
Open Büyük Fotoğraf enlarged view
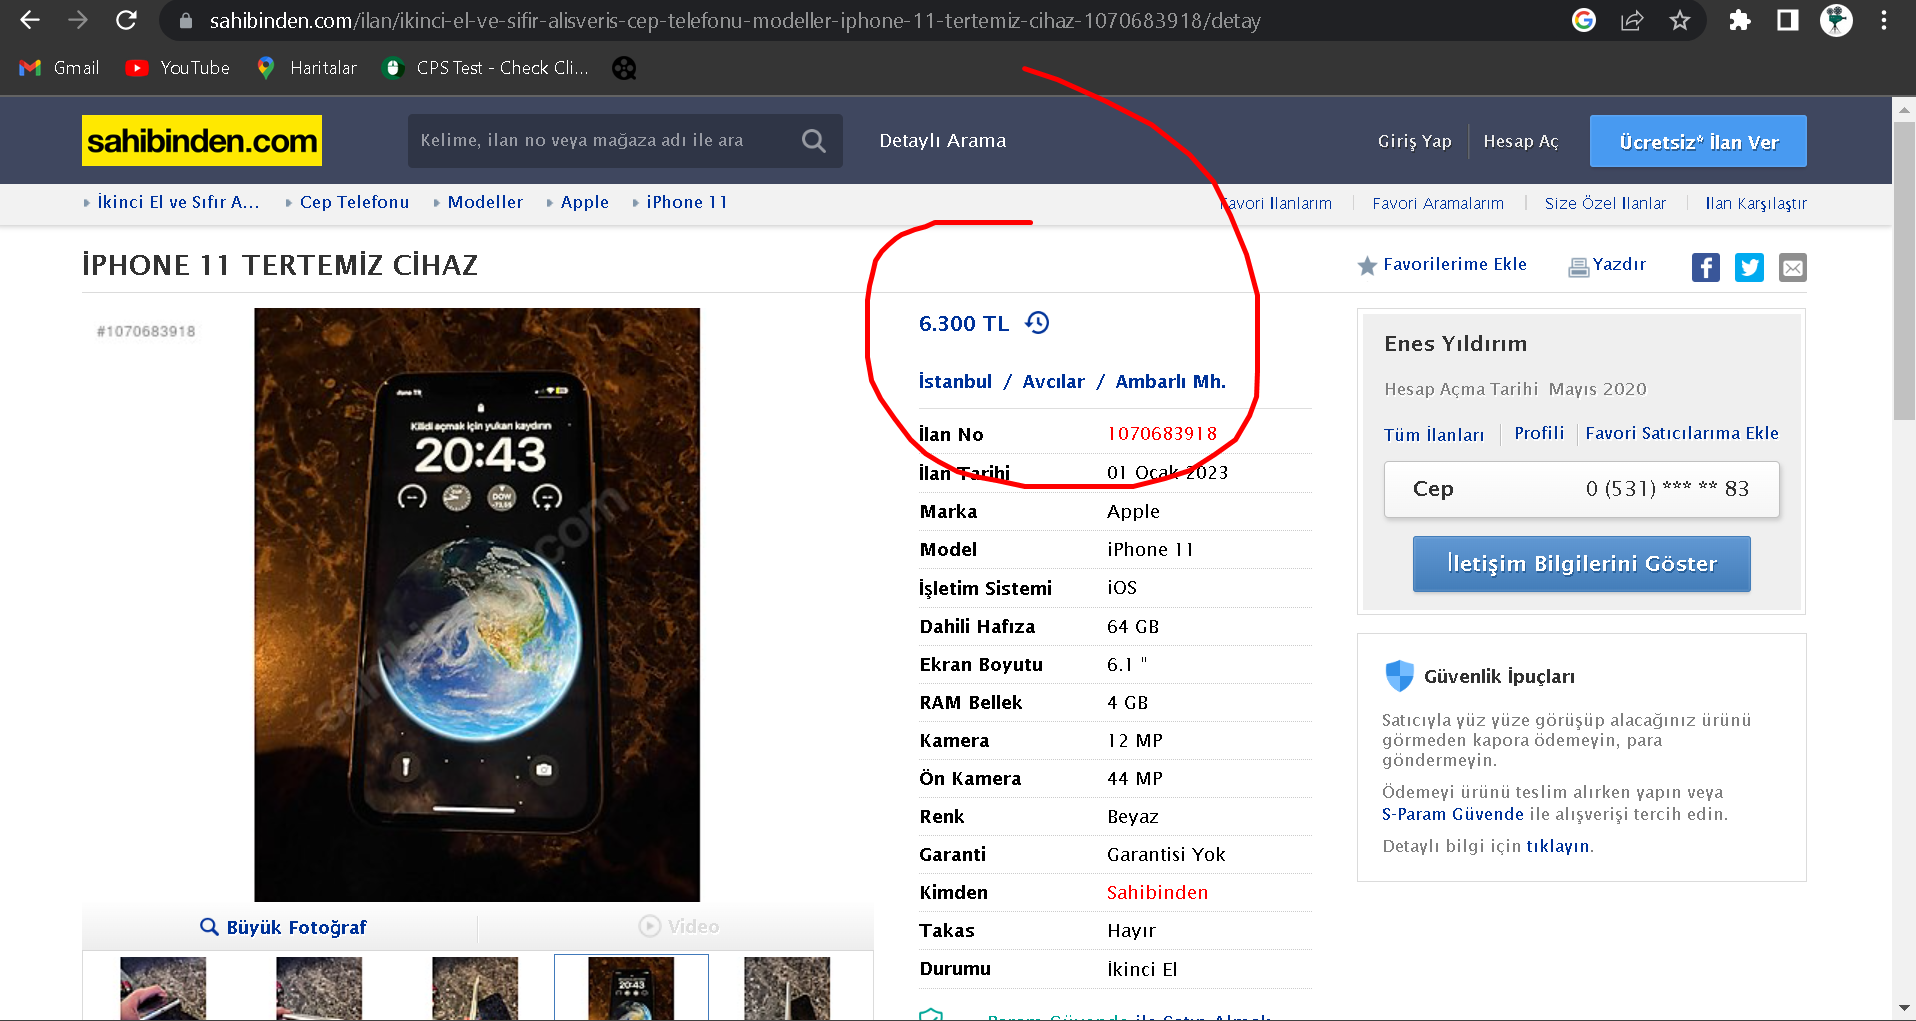[x=284, y=927]
